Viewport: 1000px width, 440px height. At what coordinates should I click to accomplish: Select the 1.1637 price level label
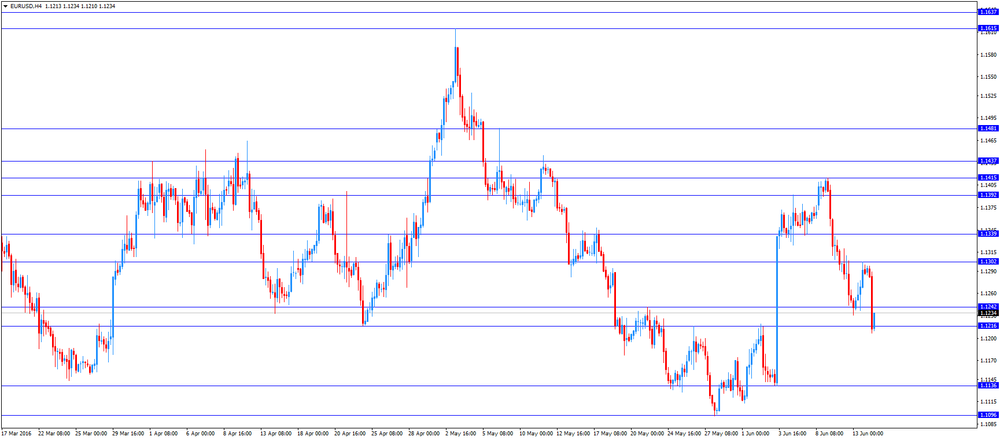click(988, 12)
